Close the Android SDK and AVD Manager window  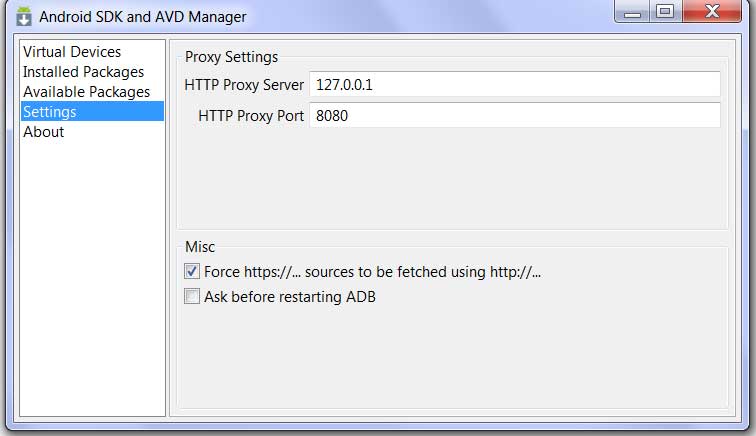[x=712, y=11]
